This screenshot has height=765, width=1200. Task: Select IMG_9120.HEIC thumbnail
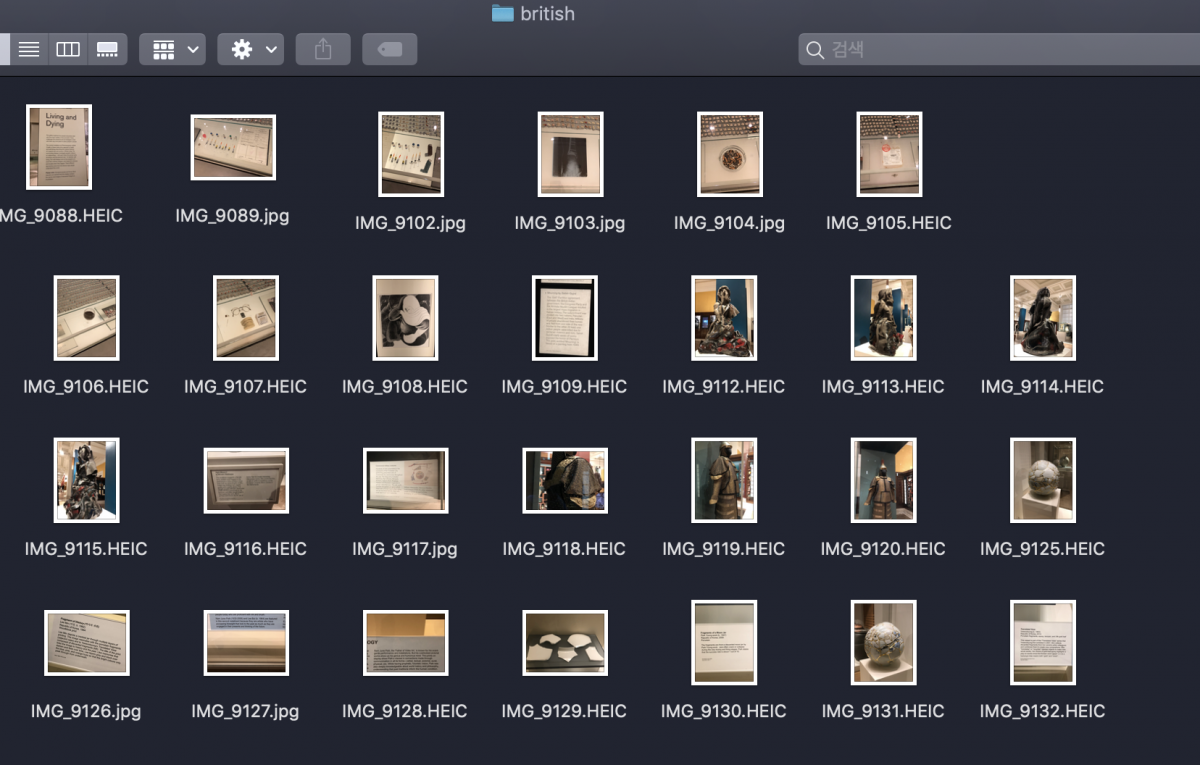click(x=883, y=480)
